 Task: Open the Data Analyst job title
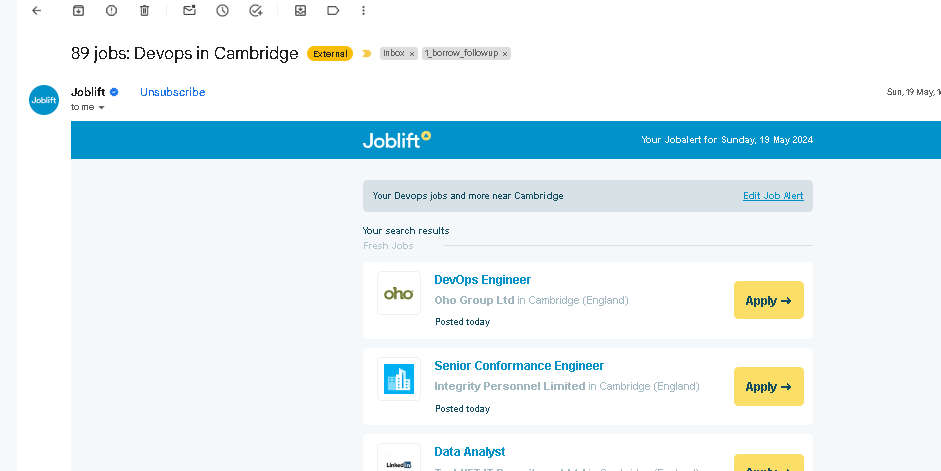click(469, 452)
